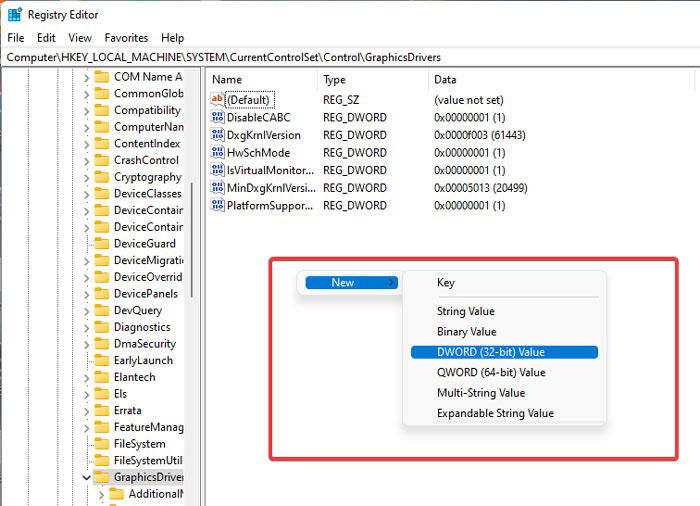Open the Edit menu
The image size is (700, 506).
pos(46,38)
